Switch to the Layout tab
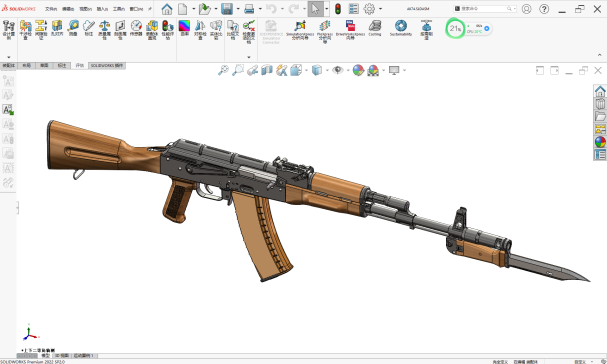Screen dimensions: 607x364 26,65
